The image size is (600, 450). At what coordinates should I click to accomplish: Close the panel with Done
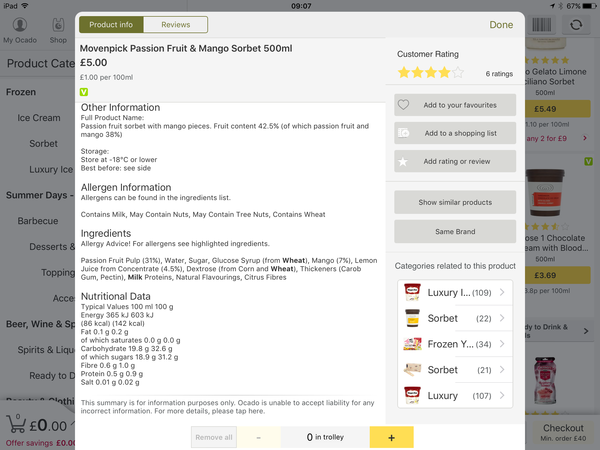(501, 25)
